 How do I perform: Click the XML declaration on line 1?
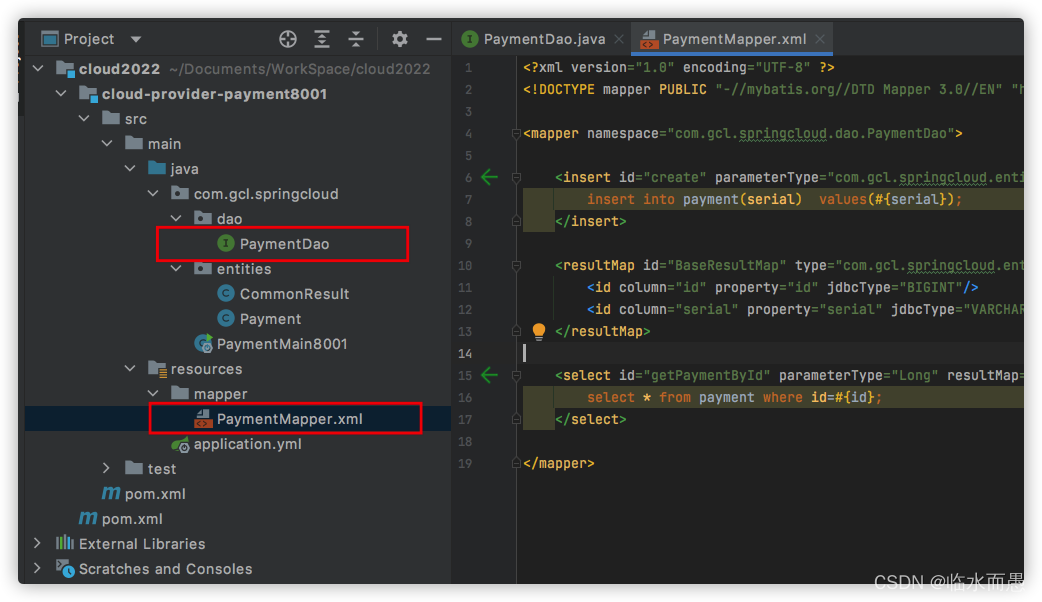tap(678, 67)
